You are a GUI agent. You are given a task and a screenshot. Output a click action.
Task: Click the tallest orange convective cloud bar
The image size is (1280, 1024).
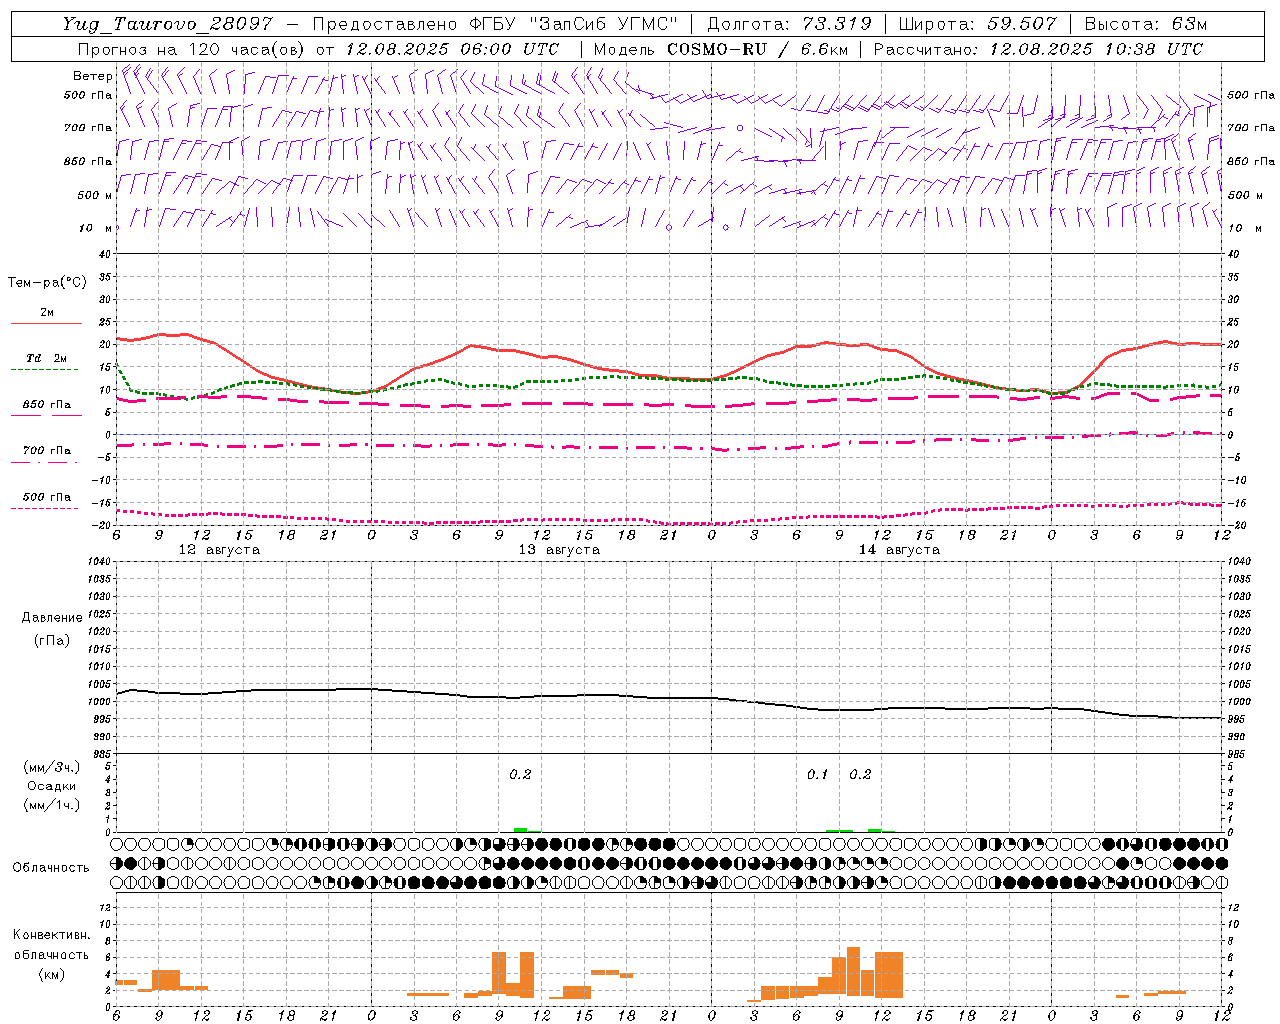coord(853,972)
